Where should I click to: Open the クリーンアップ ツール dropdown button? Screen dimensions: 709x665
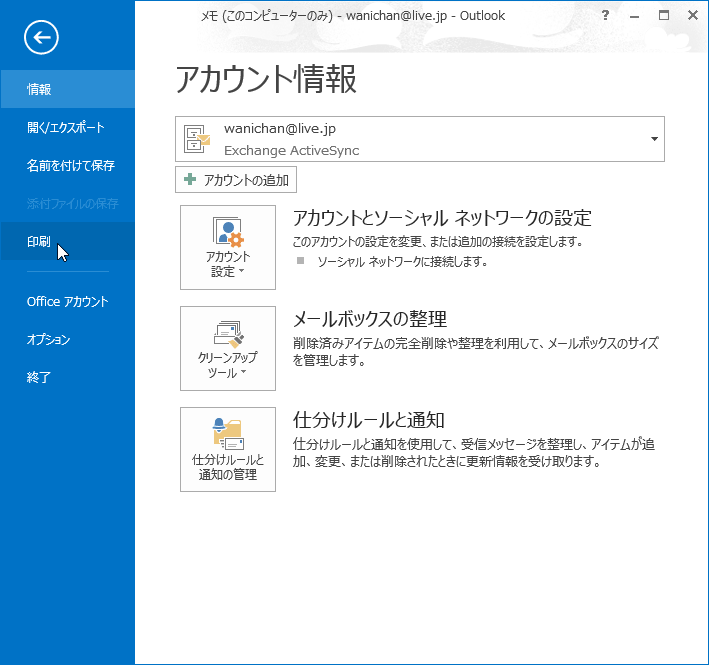coord(227,348)
